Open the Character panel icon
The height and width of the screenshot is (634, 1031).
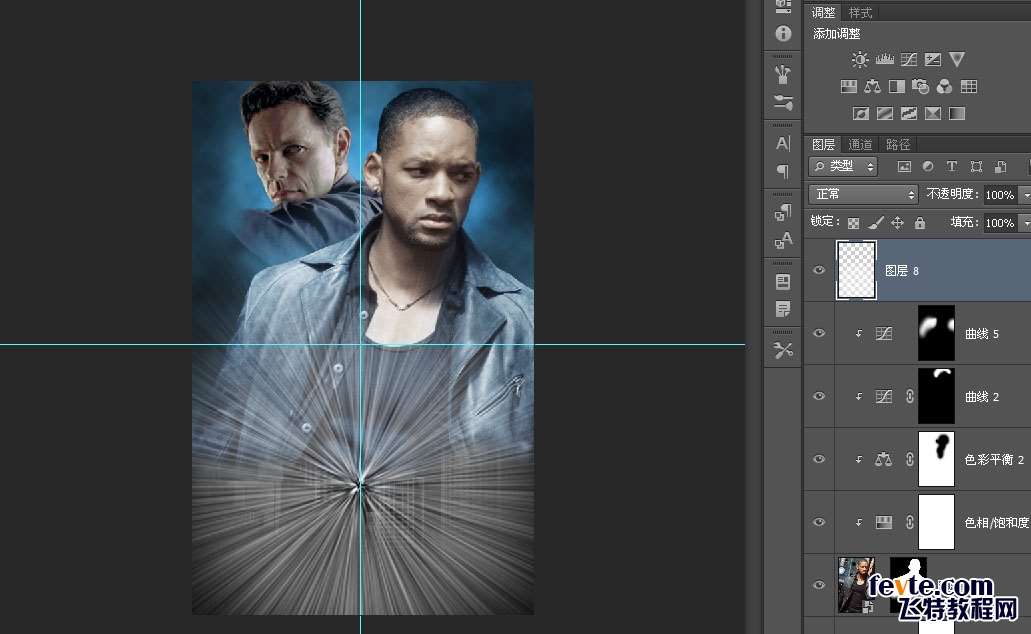tap(782, 143)
